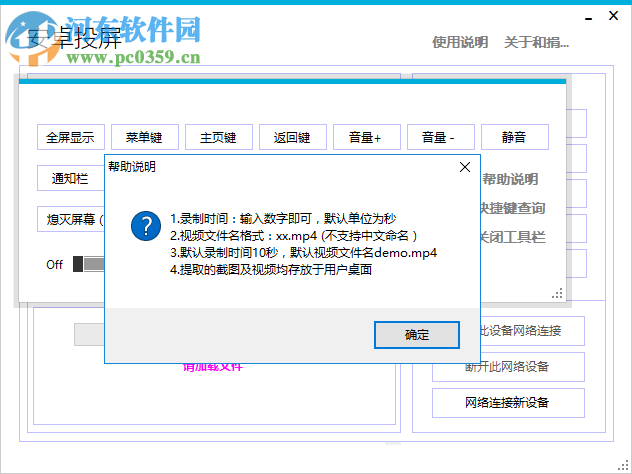Click the 帮助说明 dialog title text
The image size is (632, 474).
click(132, 166)
